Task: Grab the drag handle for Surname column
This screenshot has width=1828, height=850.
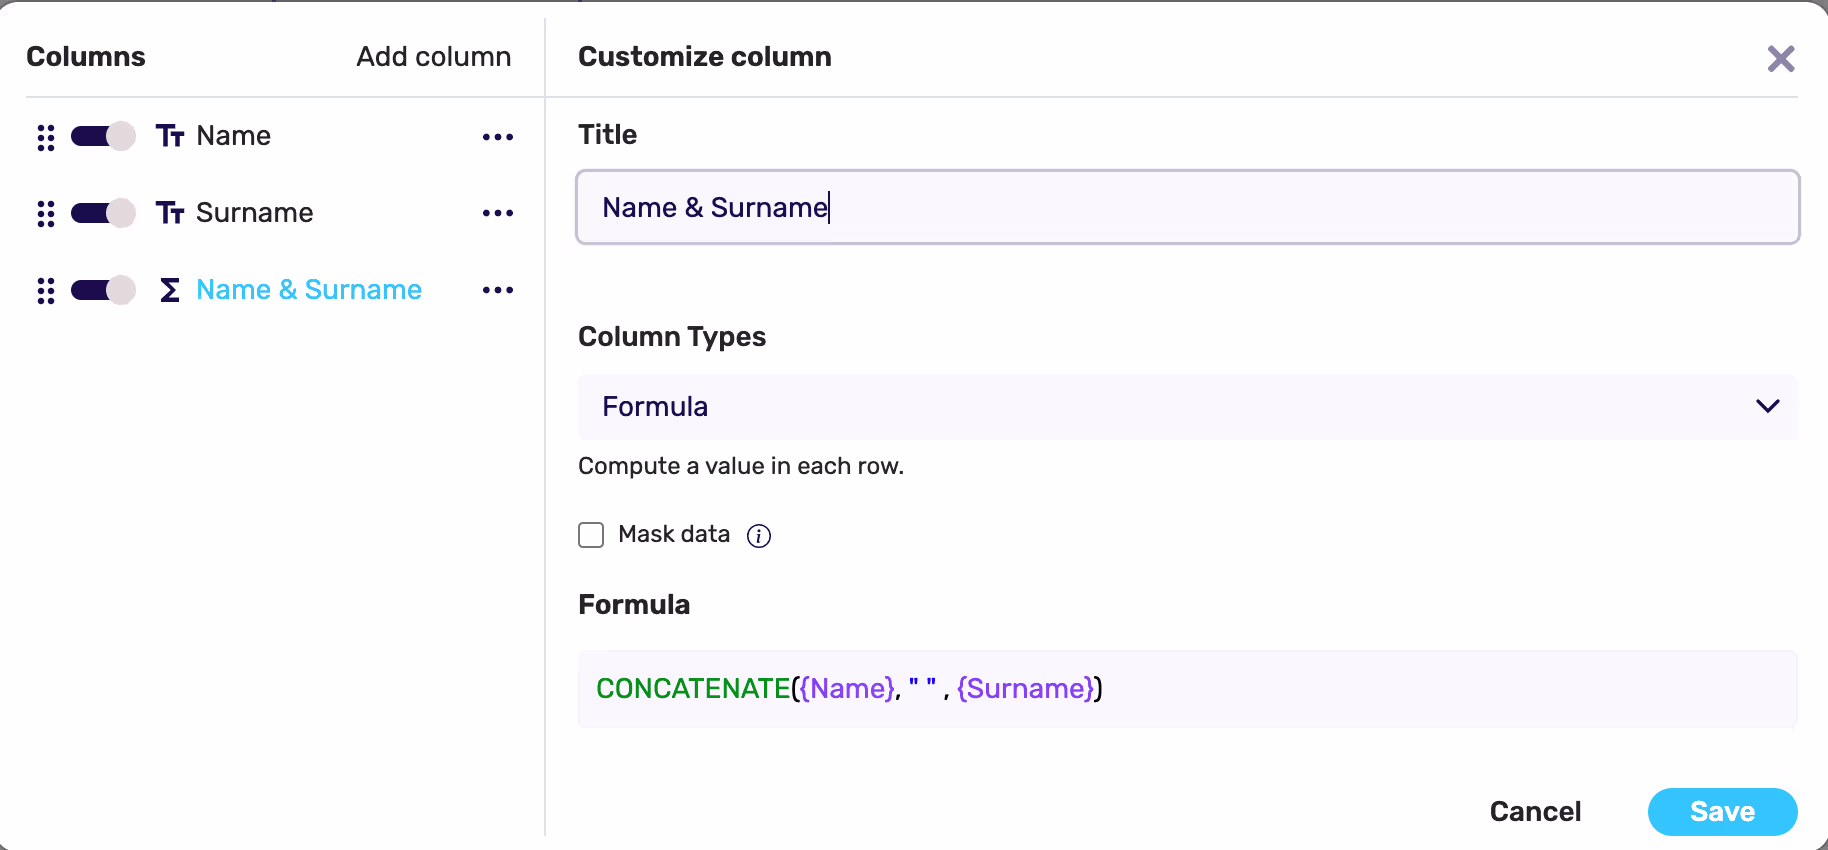Action: tap(46, 213)
